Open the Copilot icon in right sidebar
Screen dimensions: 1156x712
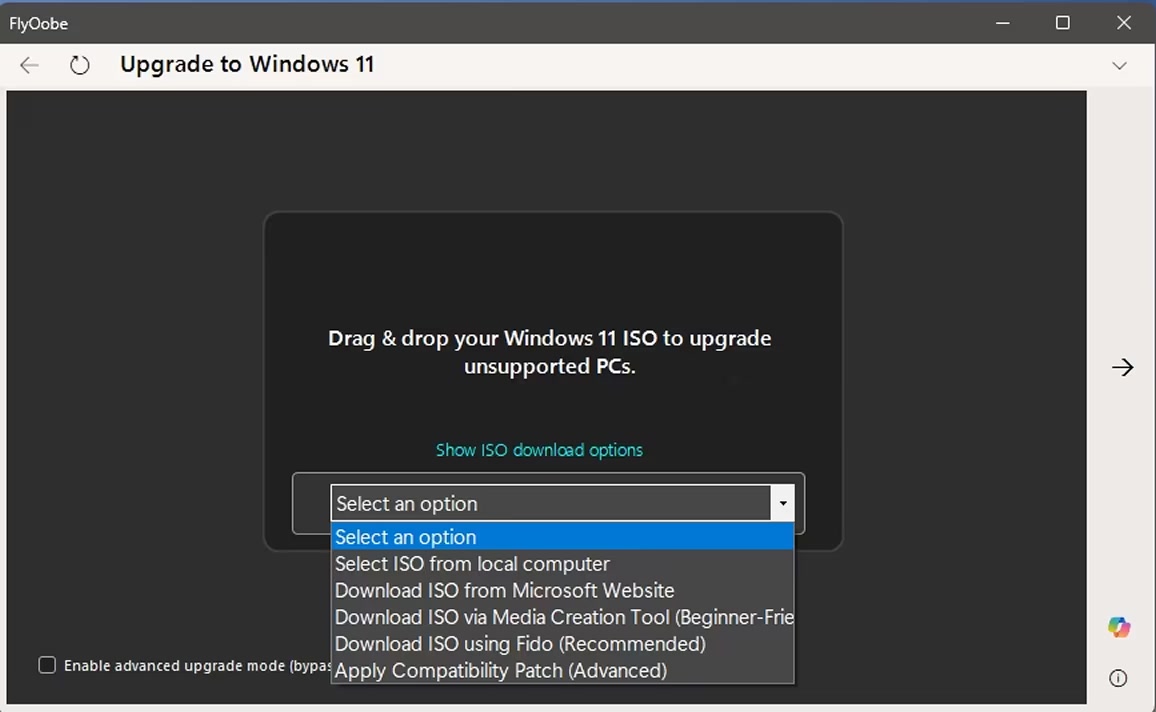pos(1118,627)
